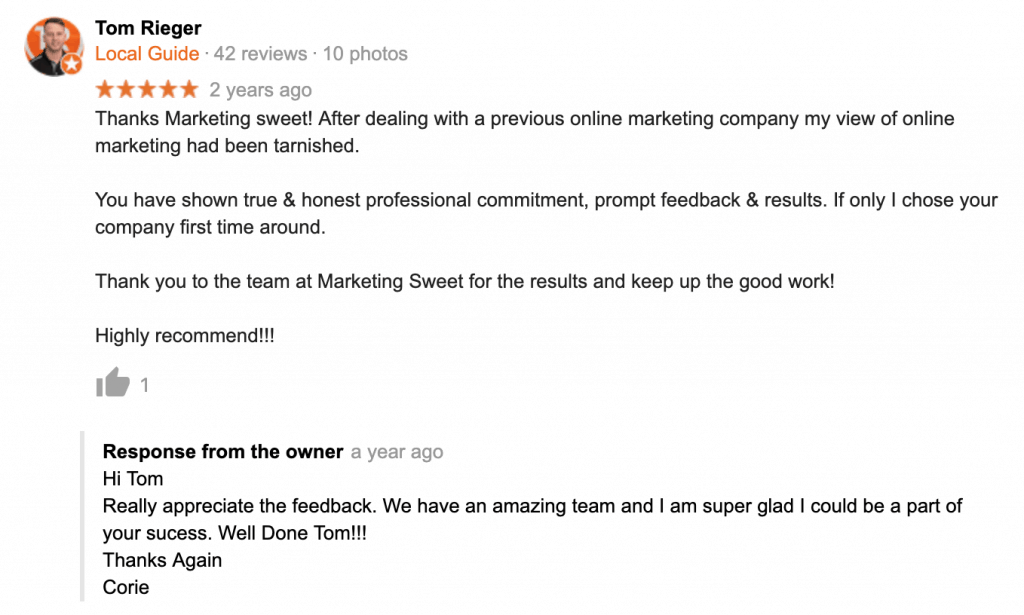The width and height of the screenshot is (1024, 615).
Task: Click Tom Rieger's profile photo
Action: (x=51, y=45)
